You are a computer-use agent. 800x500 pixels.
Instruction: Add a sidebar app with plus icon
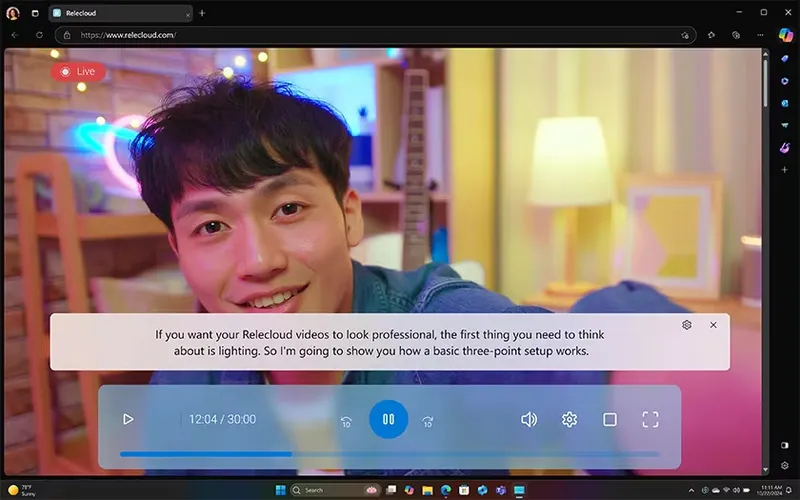(x=785, y=169)
